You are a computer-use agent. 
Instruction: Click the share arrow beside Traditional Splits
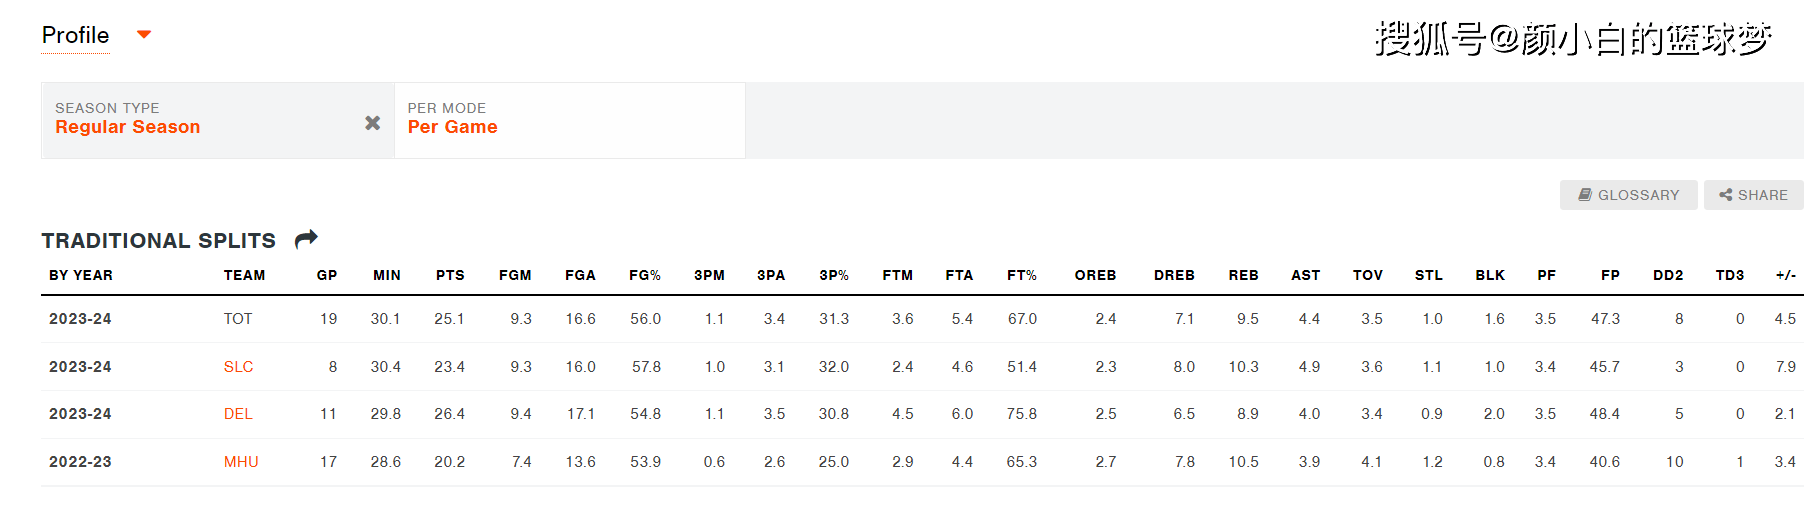pos(306,239)
